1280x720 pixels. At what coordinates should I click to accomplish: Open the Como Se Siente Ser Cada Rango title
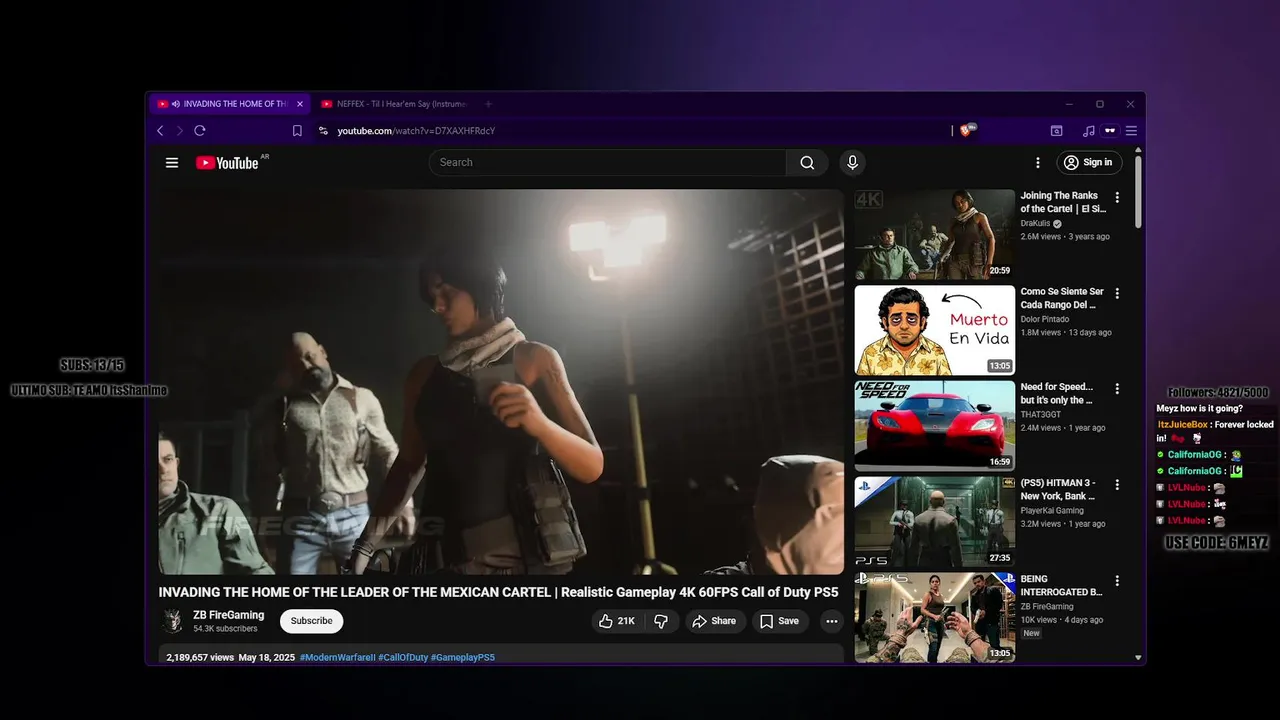pyautogui.click(x=1061, y=298)
